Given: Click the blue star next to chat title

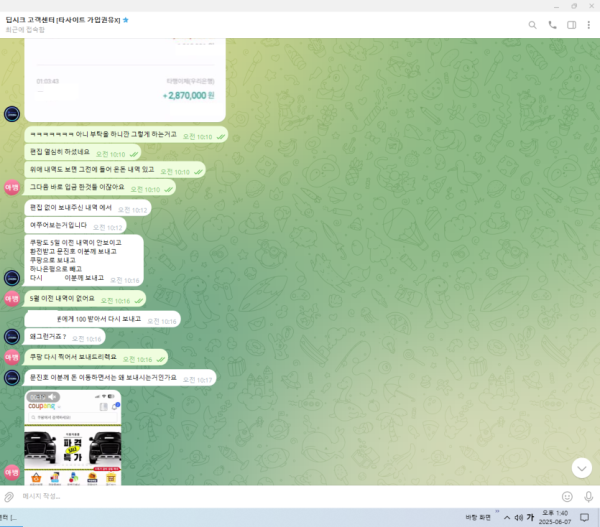Looking at the screenshot, I should (x=126, y=20).
